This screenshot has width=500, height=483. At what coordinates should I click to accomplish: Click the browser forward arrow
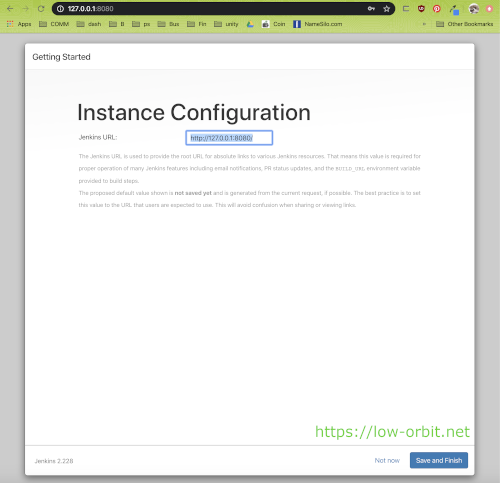[x=26, y=9]
